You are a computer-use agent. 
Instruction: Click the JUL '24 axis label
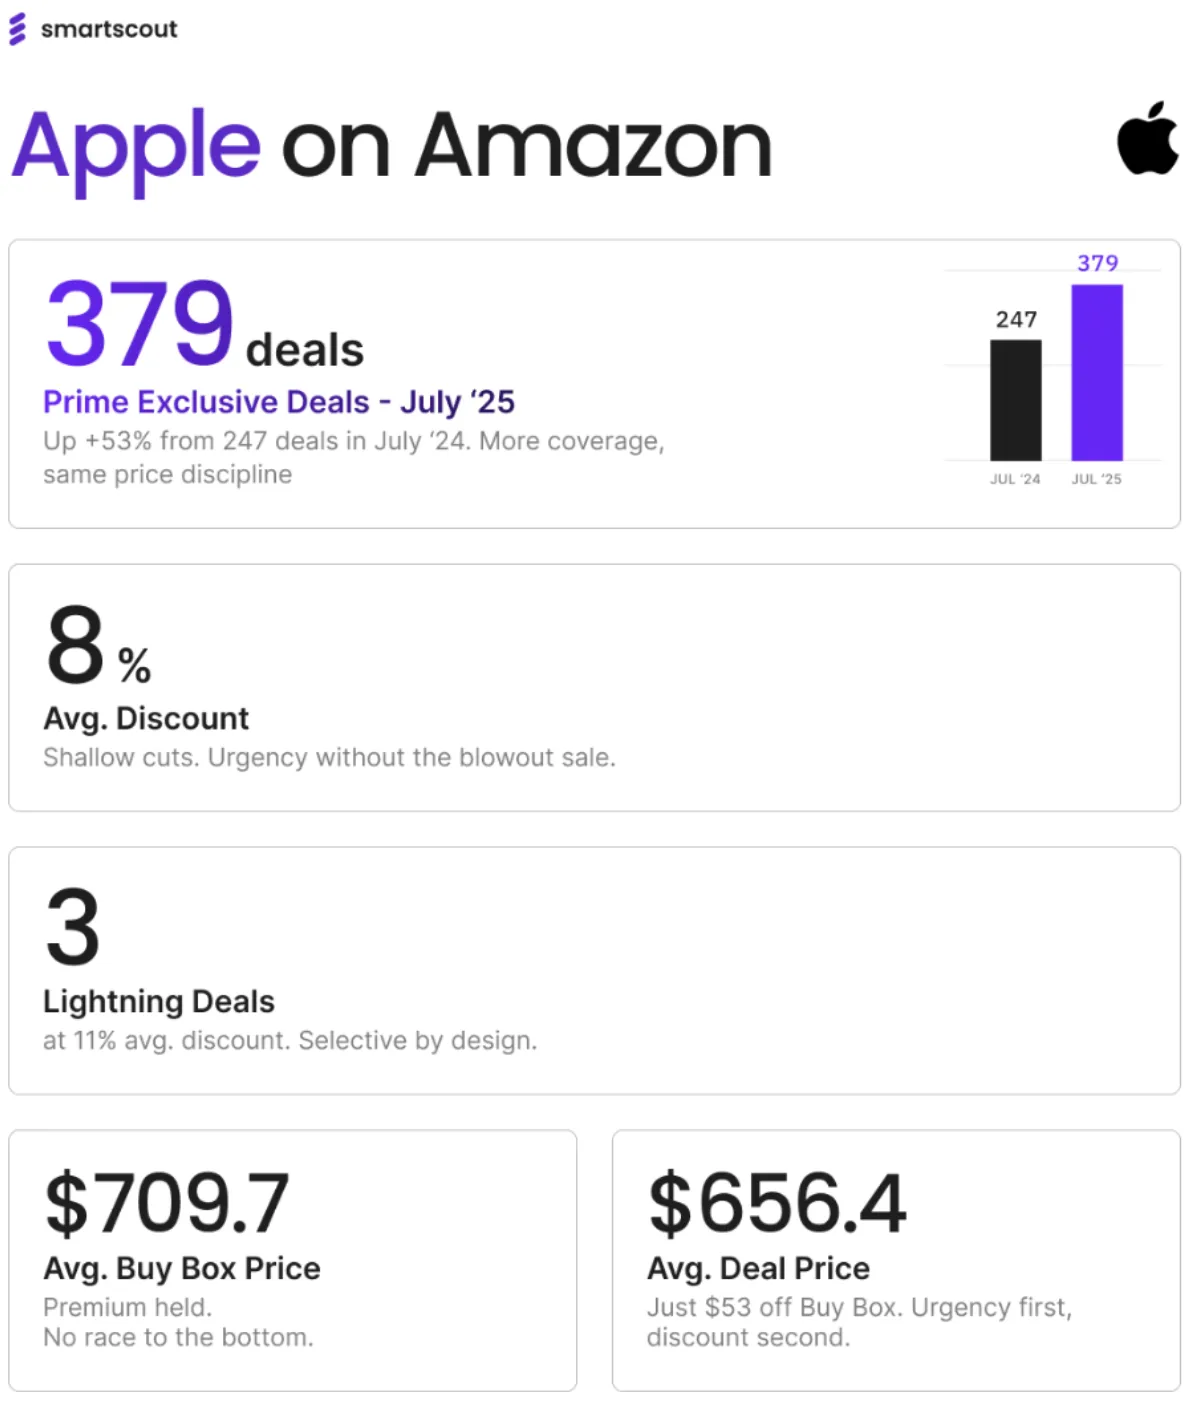pos(1015,479)
